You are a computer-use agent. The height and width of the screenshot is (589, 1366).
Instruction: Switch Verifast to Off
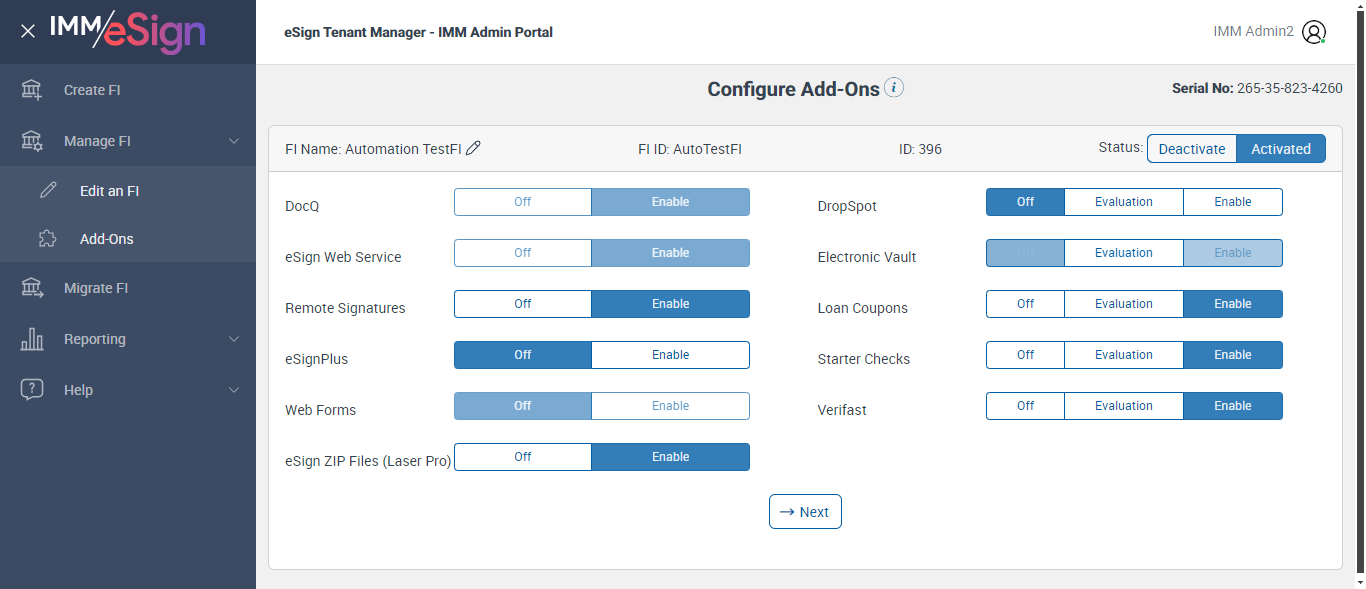pyautogui.click(x=1025, y=406)
